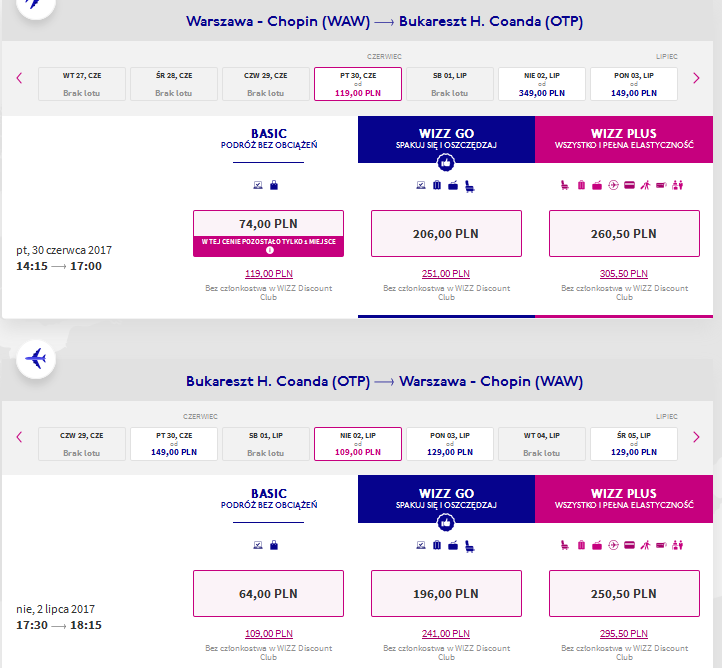Click airport check-in plane icon in outbound WIZZ PLUS

click(x=613, y=185)
